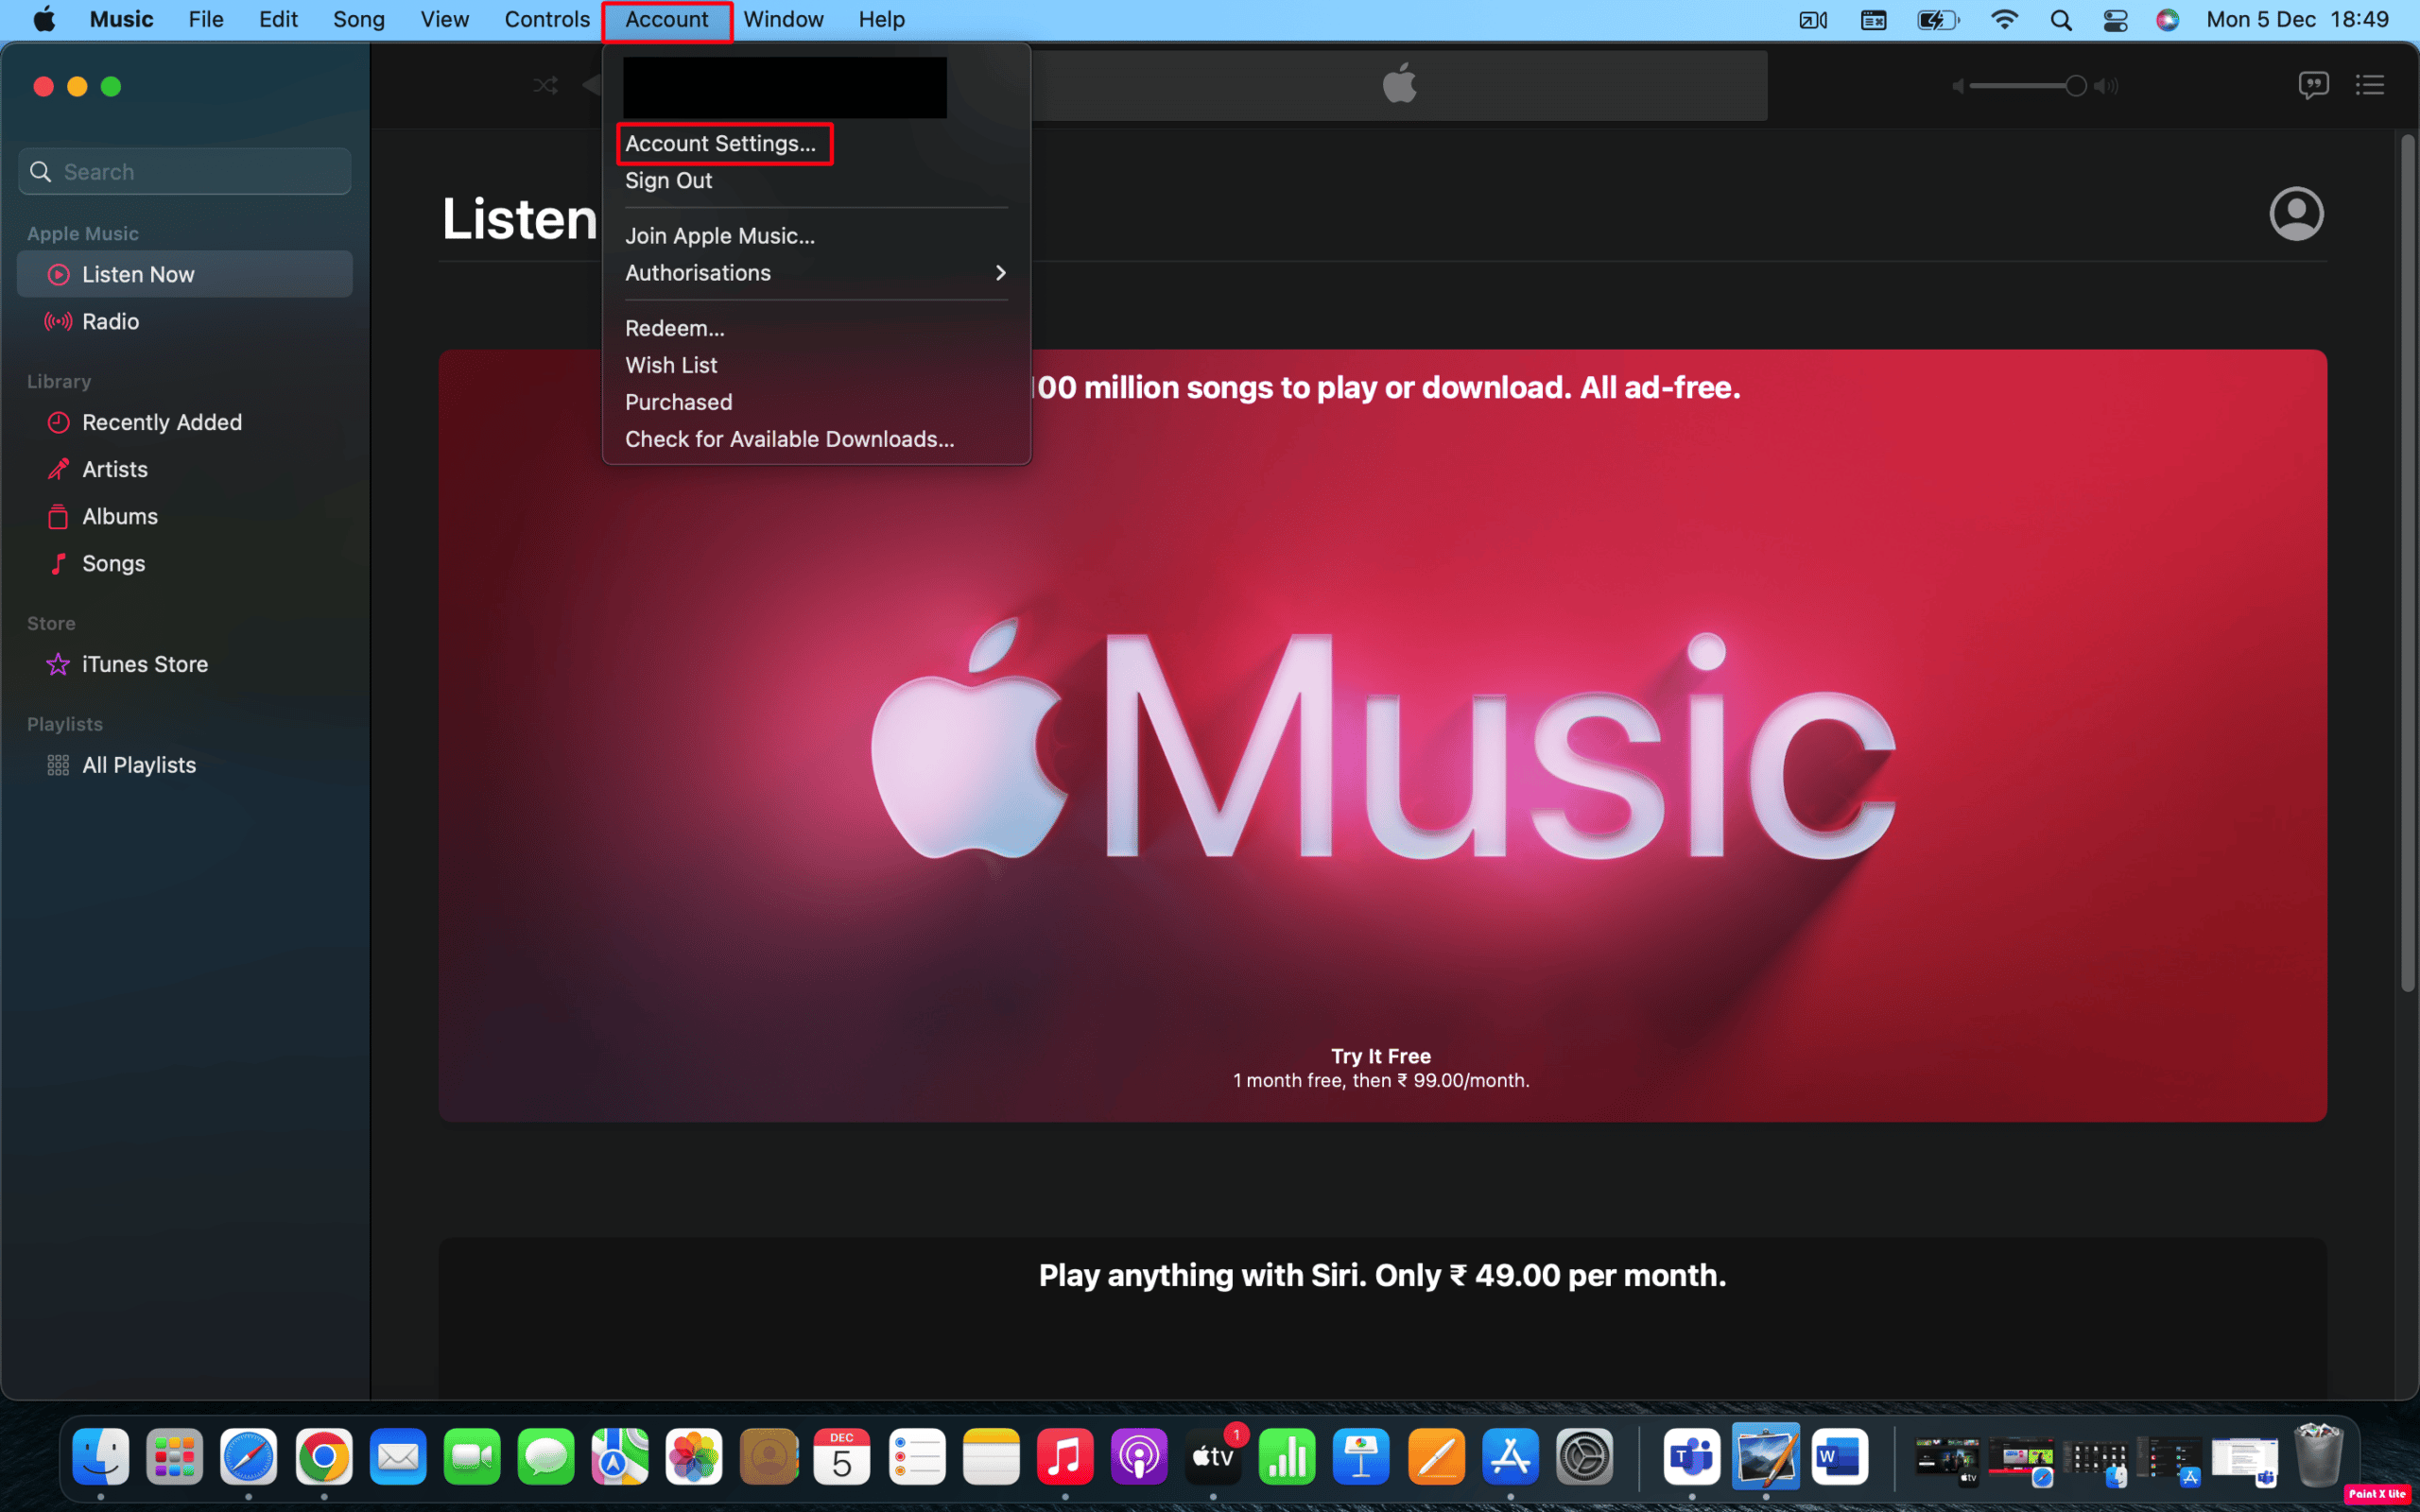This screenshot has width=2420, height=1512.
Task: Select Sign Out account option
Action: pos(669,180)
